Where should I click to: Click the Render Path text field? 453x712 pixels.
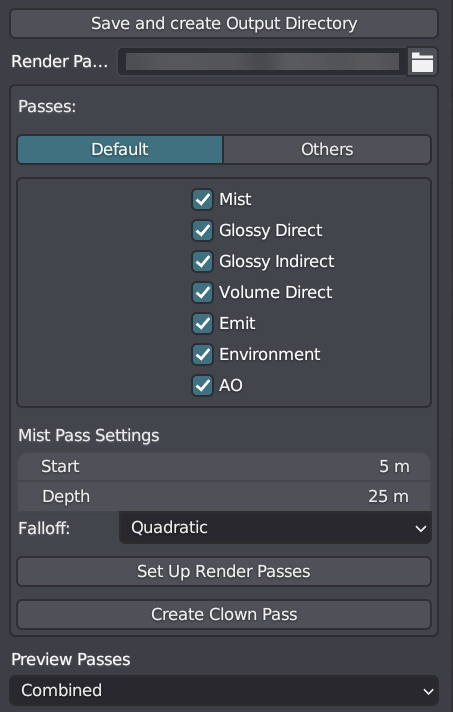262,62
